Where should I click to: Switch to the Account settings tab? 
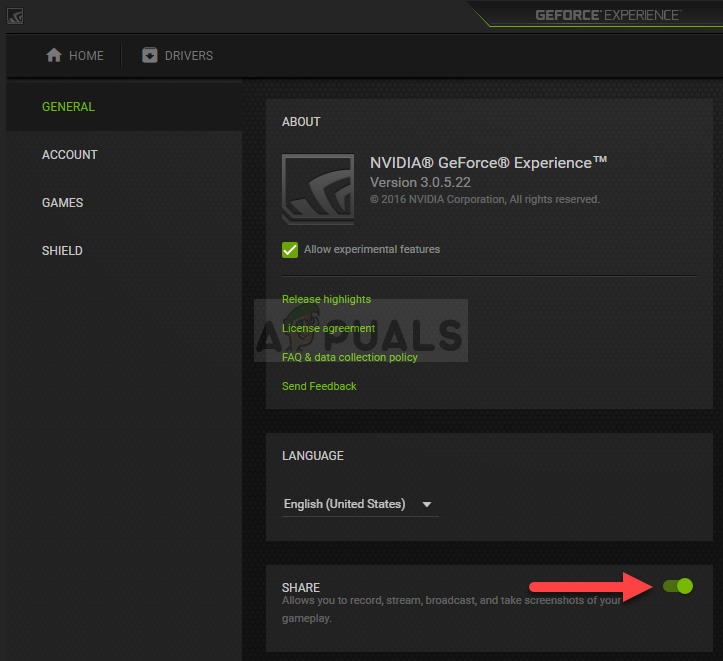[70, 155]
